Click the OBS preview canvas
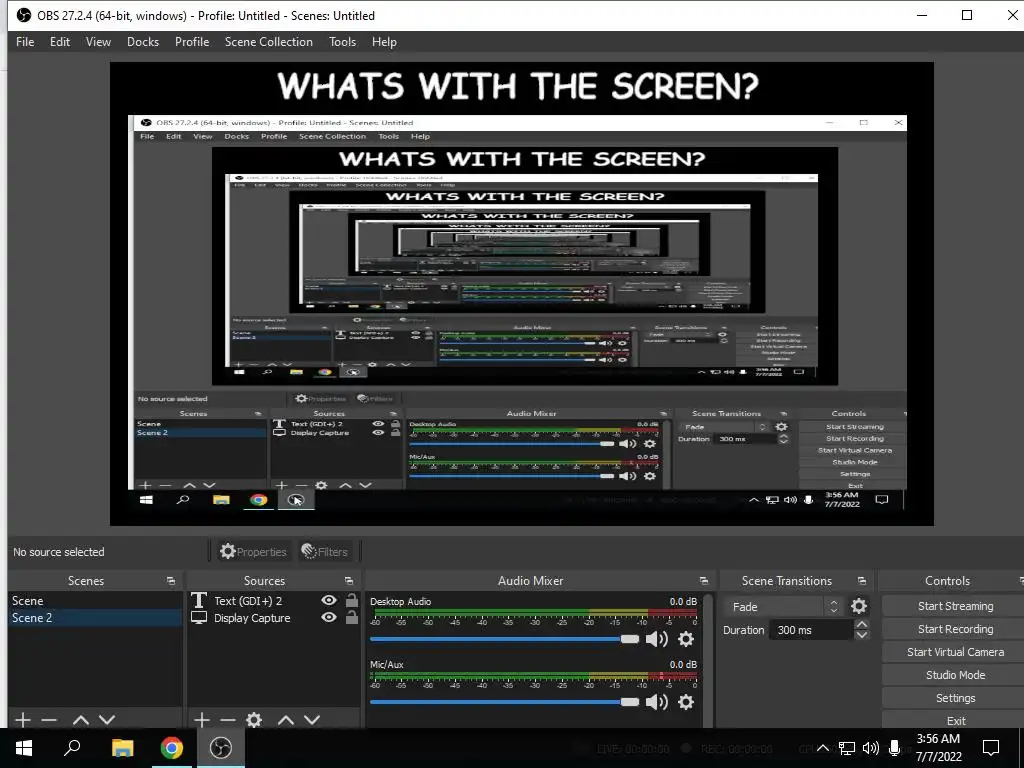Screen dimensions: 1024x768 [x=522, y=294]
